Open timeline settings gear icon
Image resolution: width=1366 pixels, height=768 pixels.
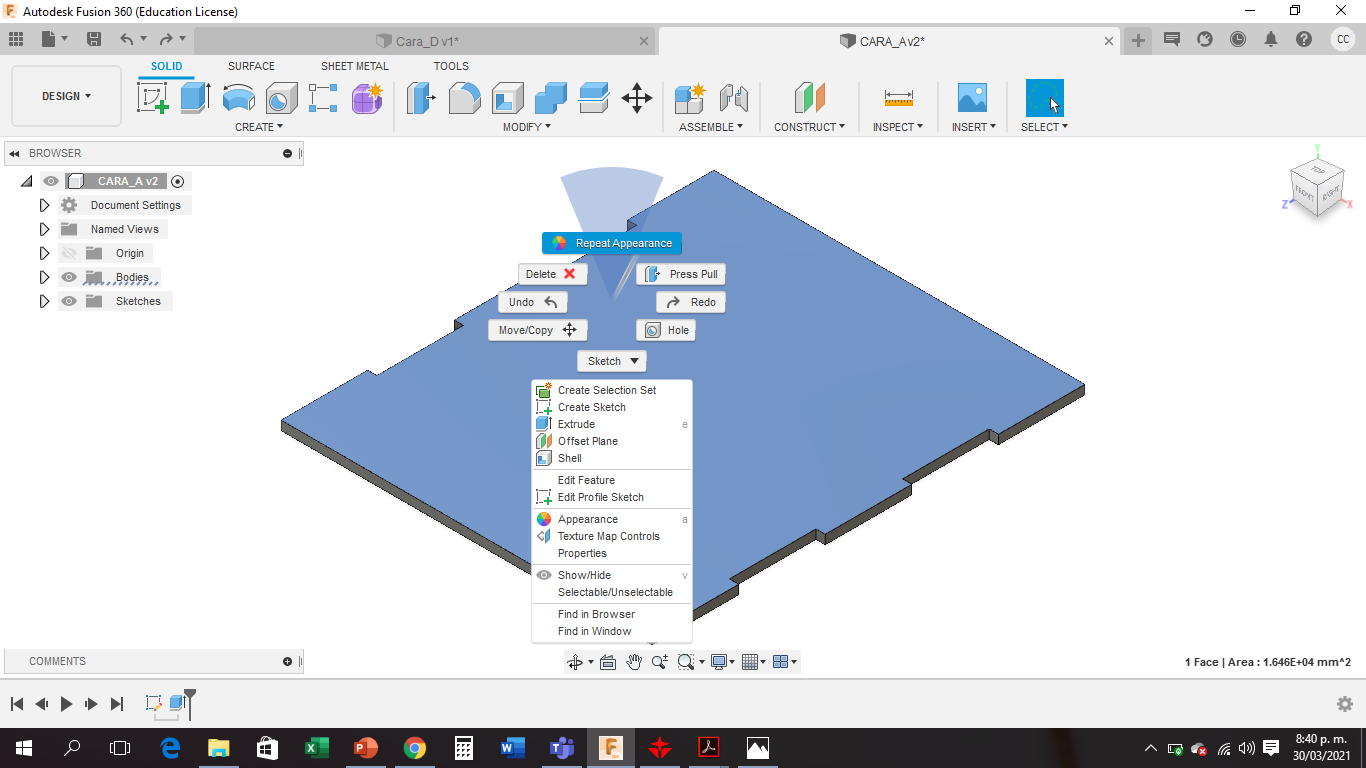(1345, 704)
